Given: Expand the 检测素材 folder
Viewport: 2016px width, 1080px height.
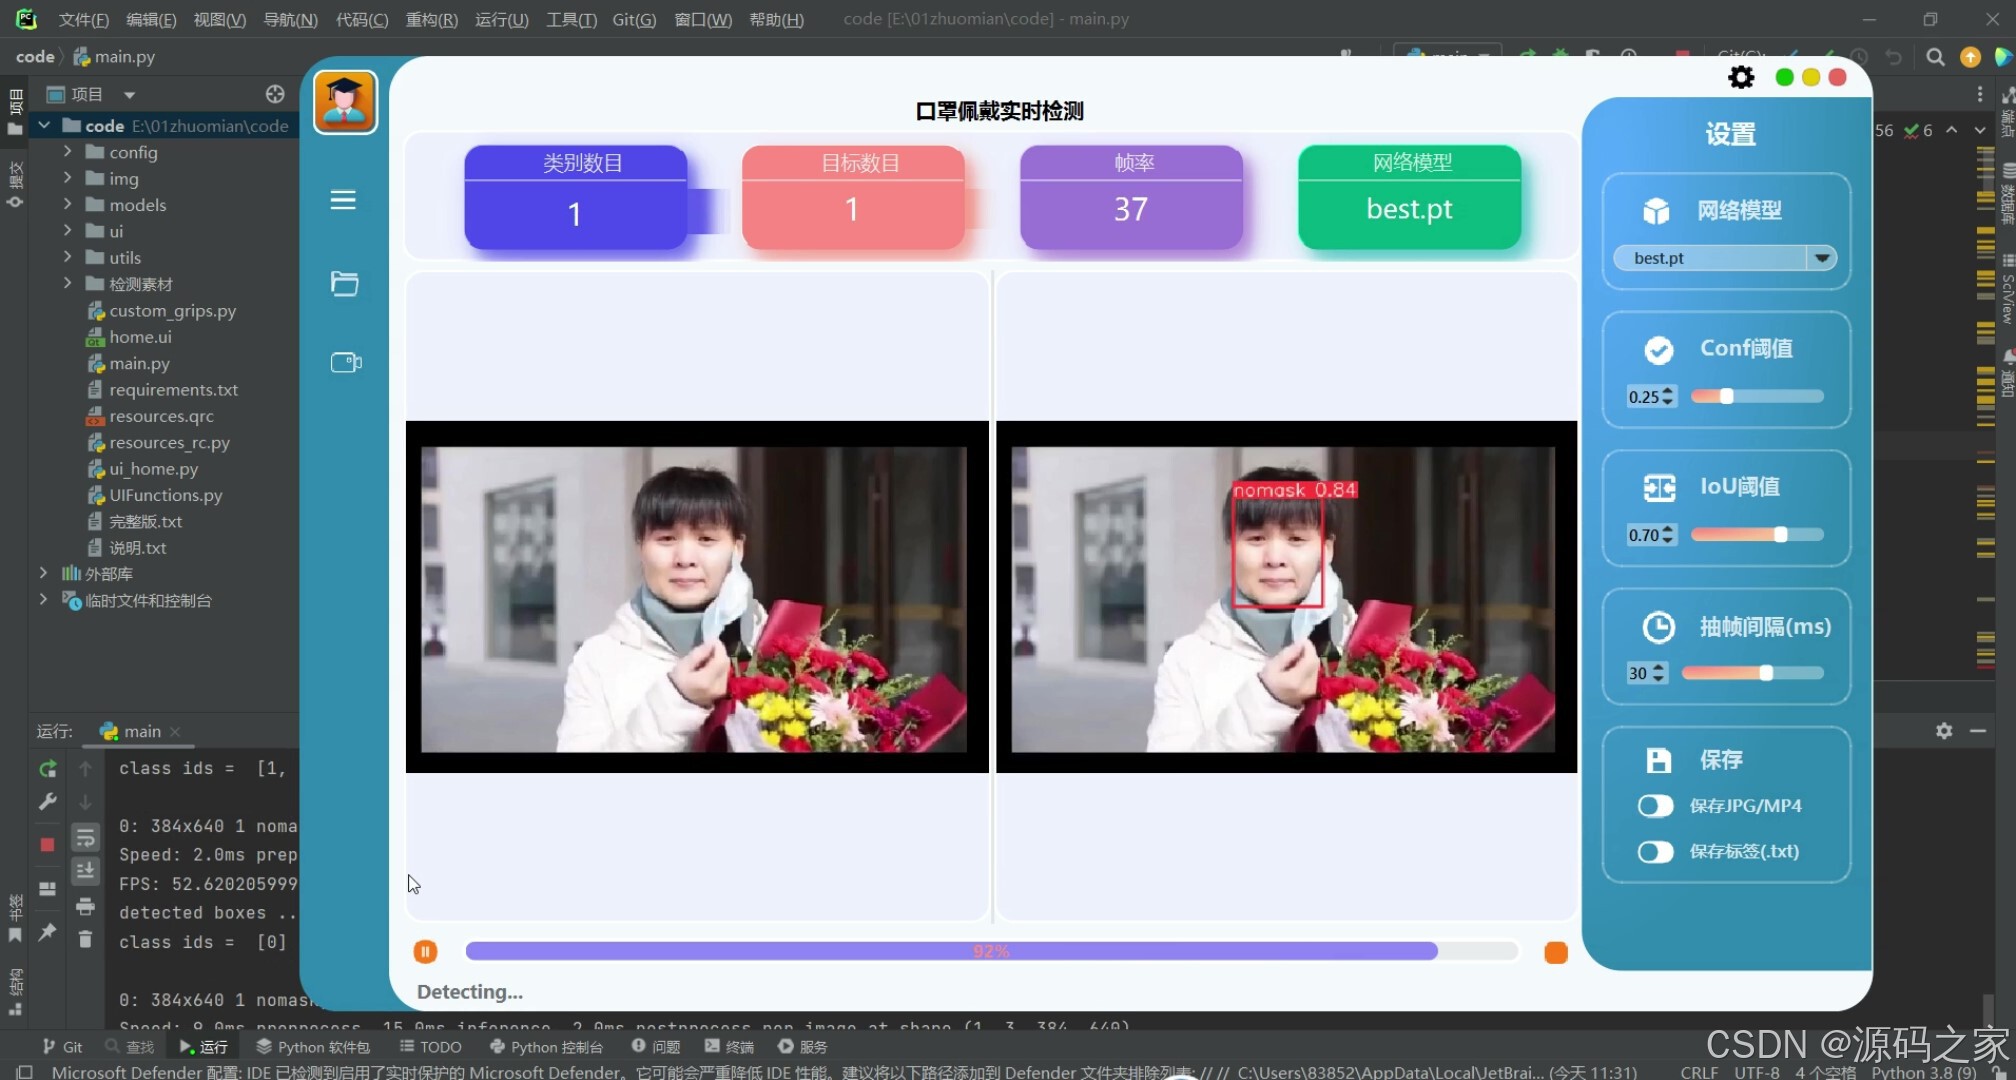Looking at the screenshot, I should 67,283.
